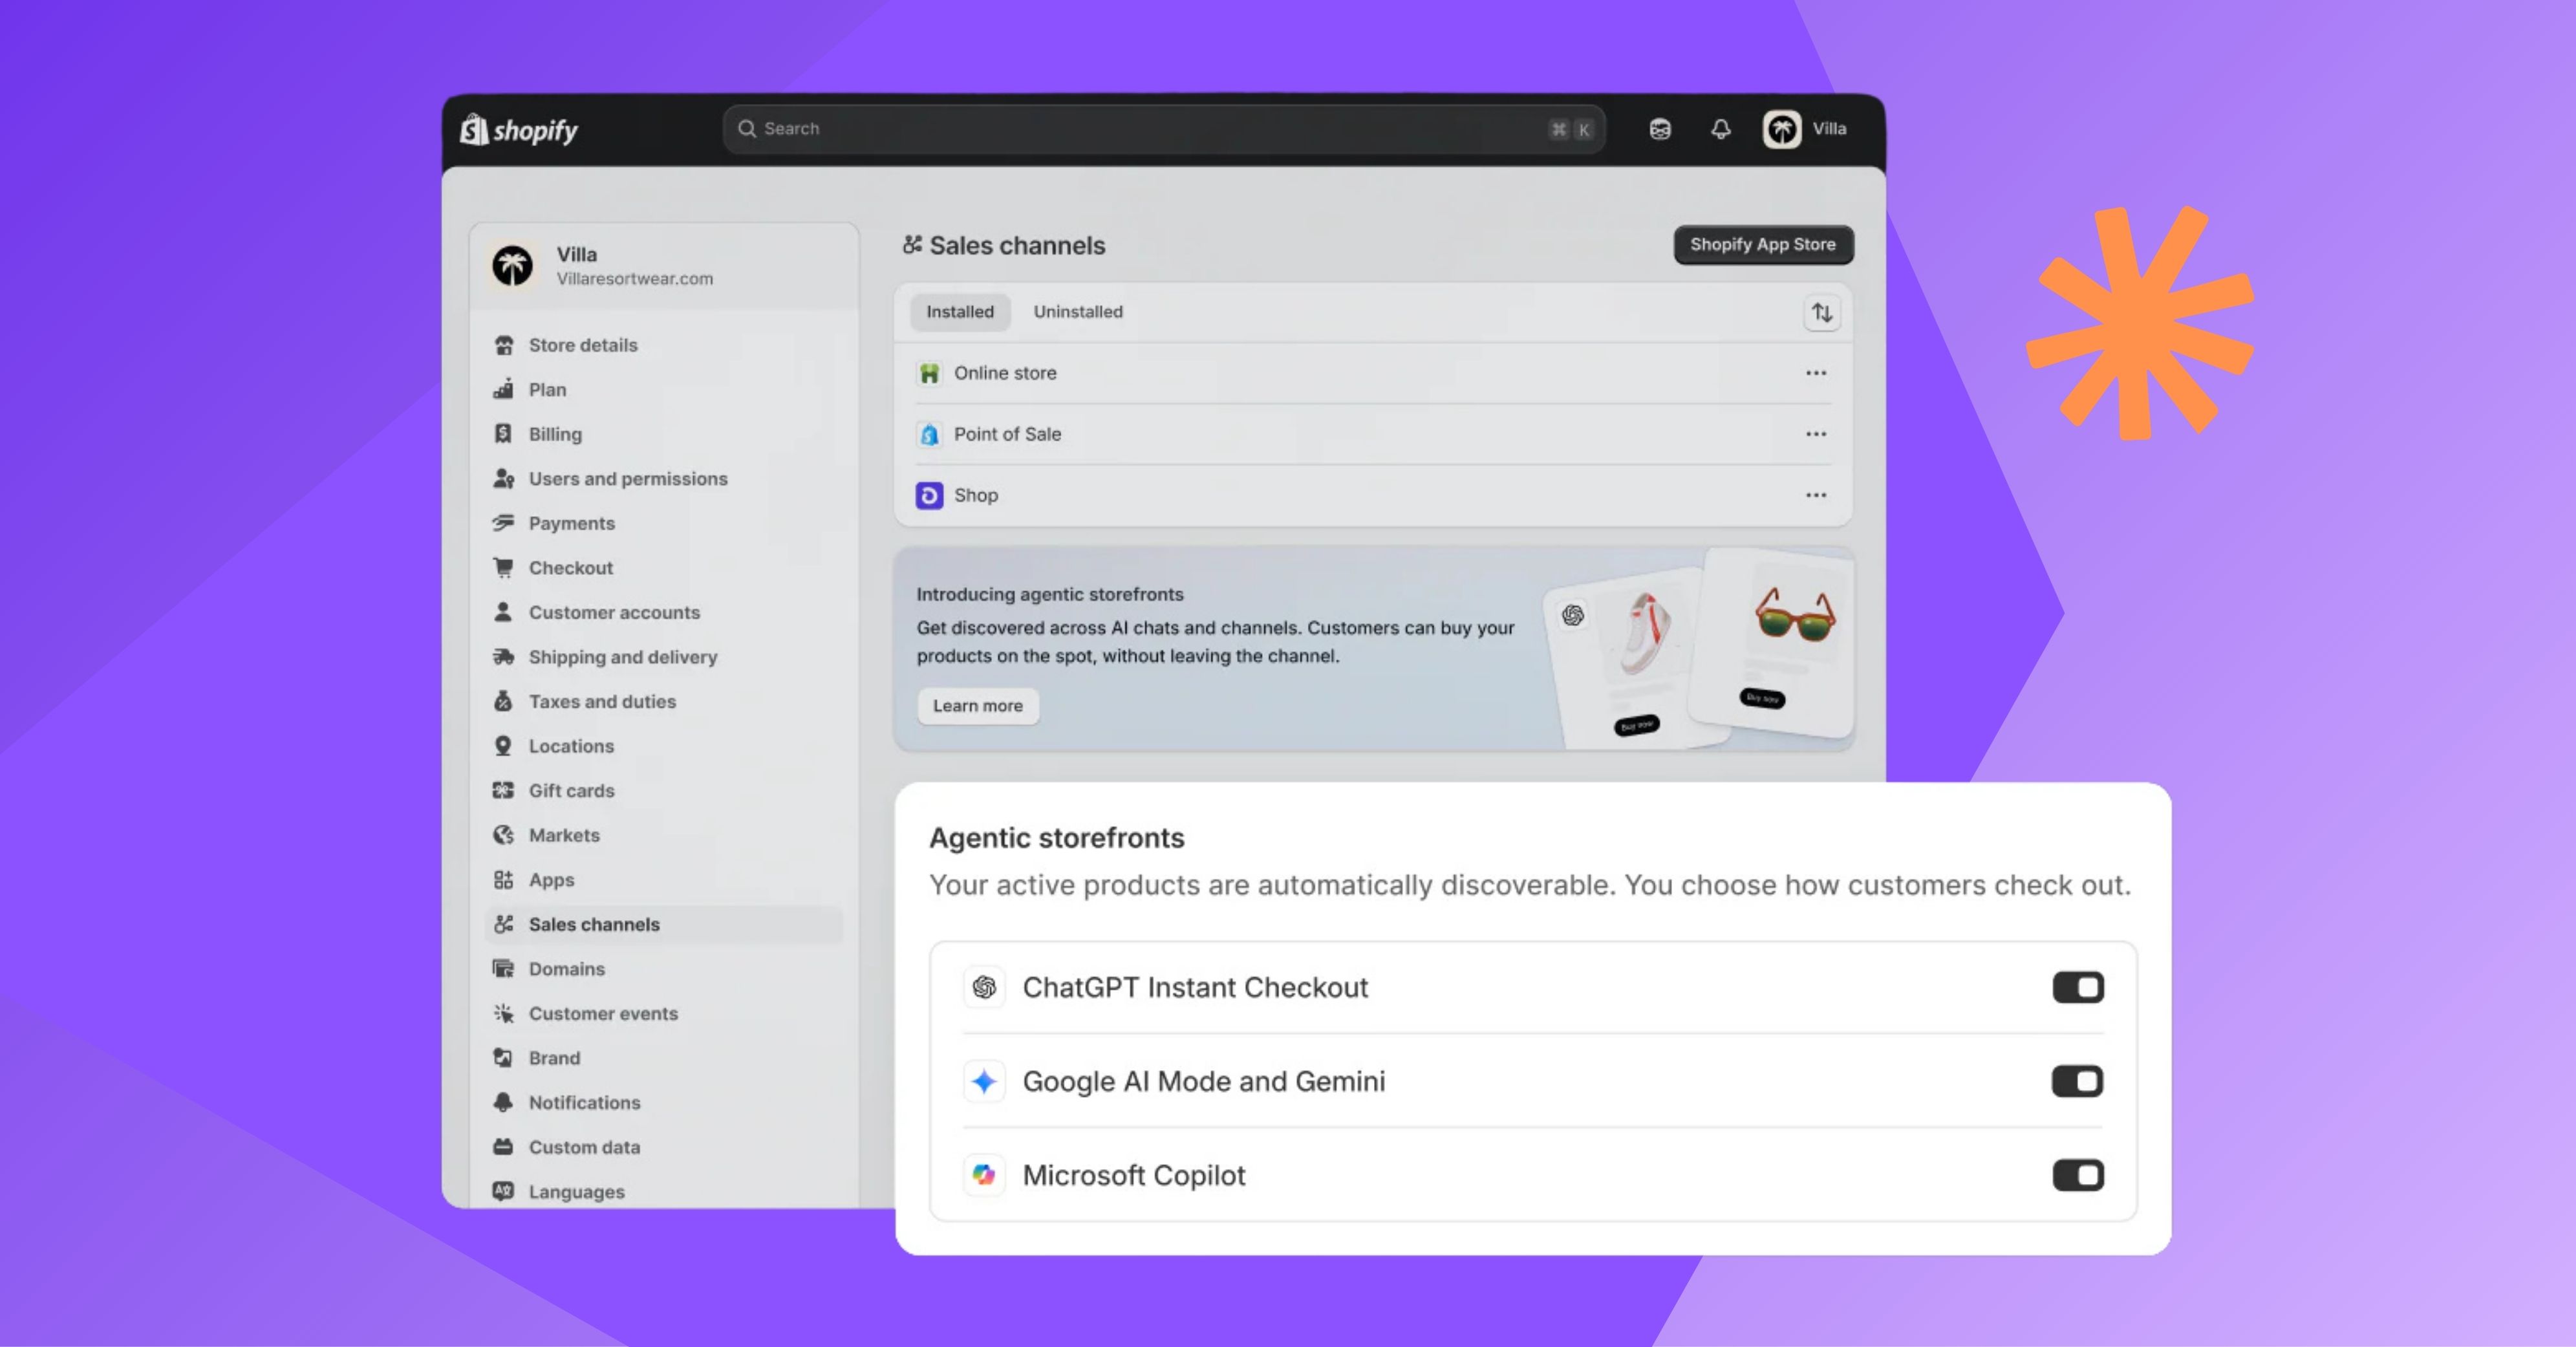
Task: Select the Installed tab
Action: [x=959, y=312]
